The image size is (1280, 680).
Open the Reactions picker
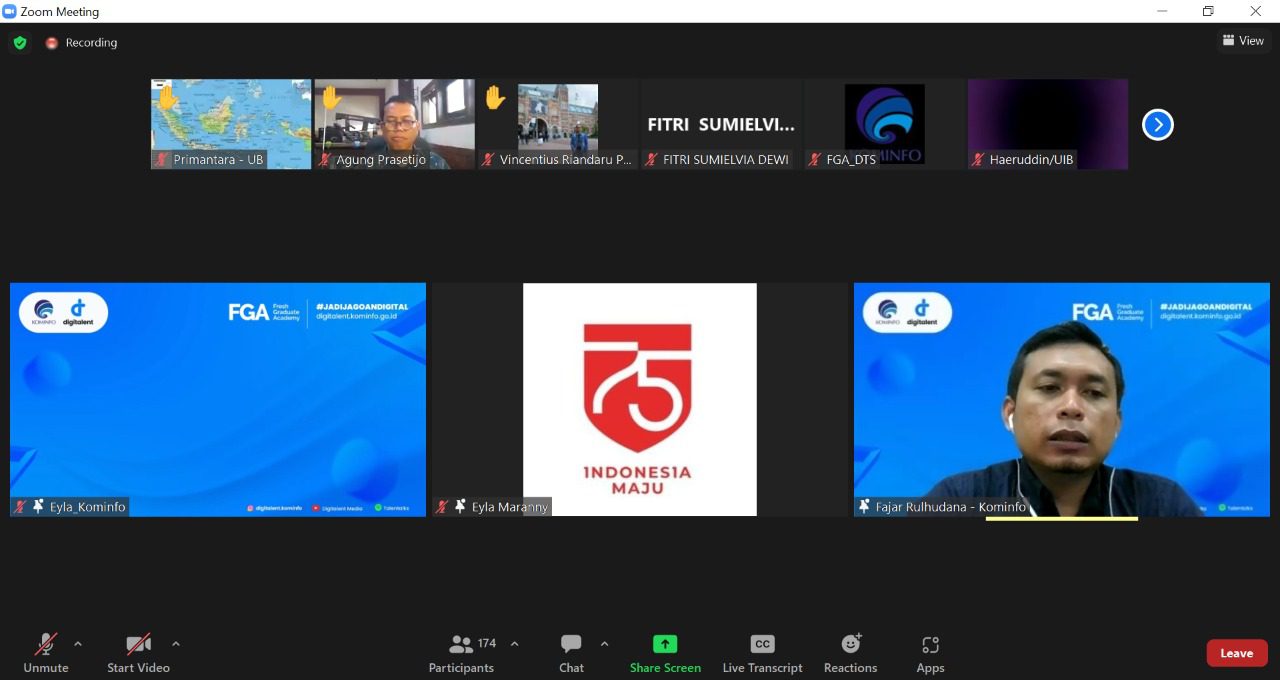pyautogui.click(x=850, y=654)
